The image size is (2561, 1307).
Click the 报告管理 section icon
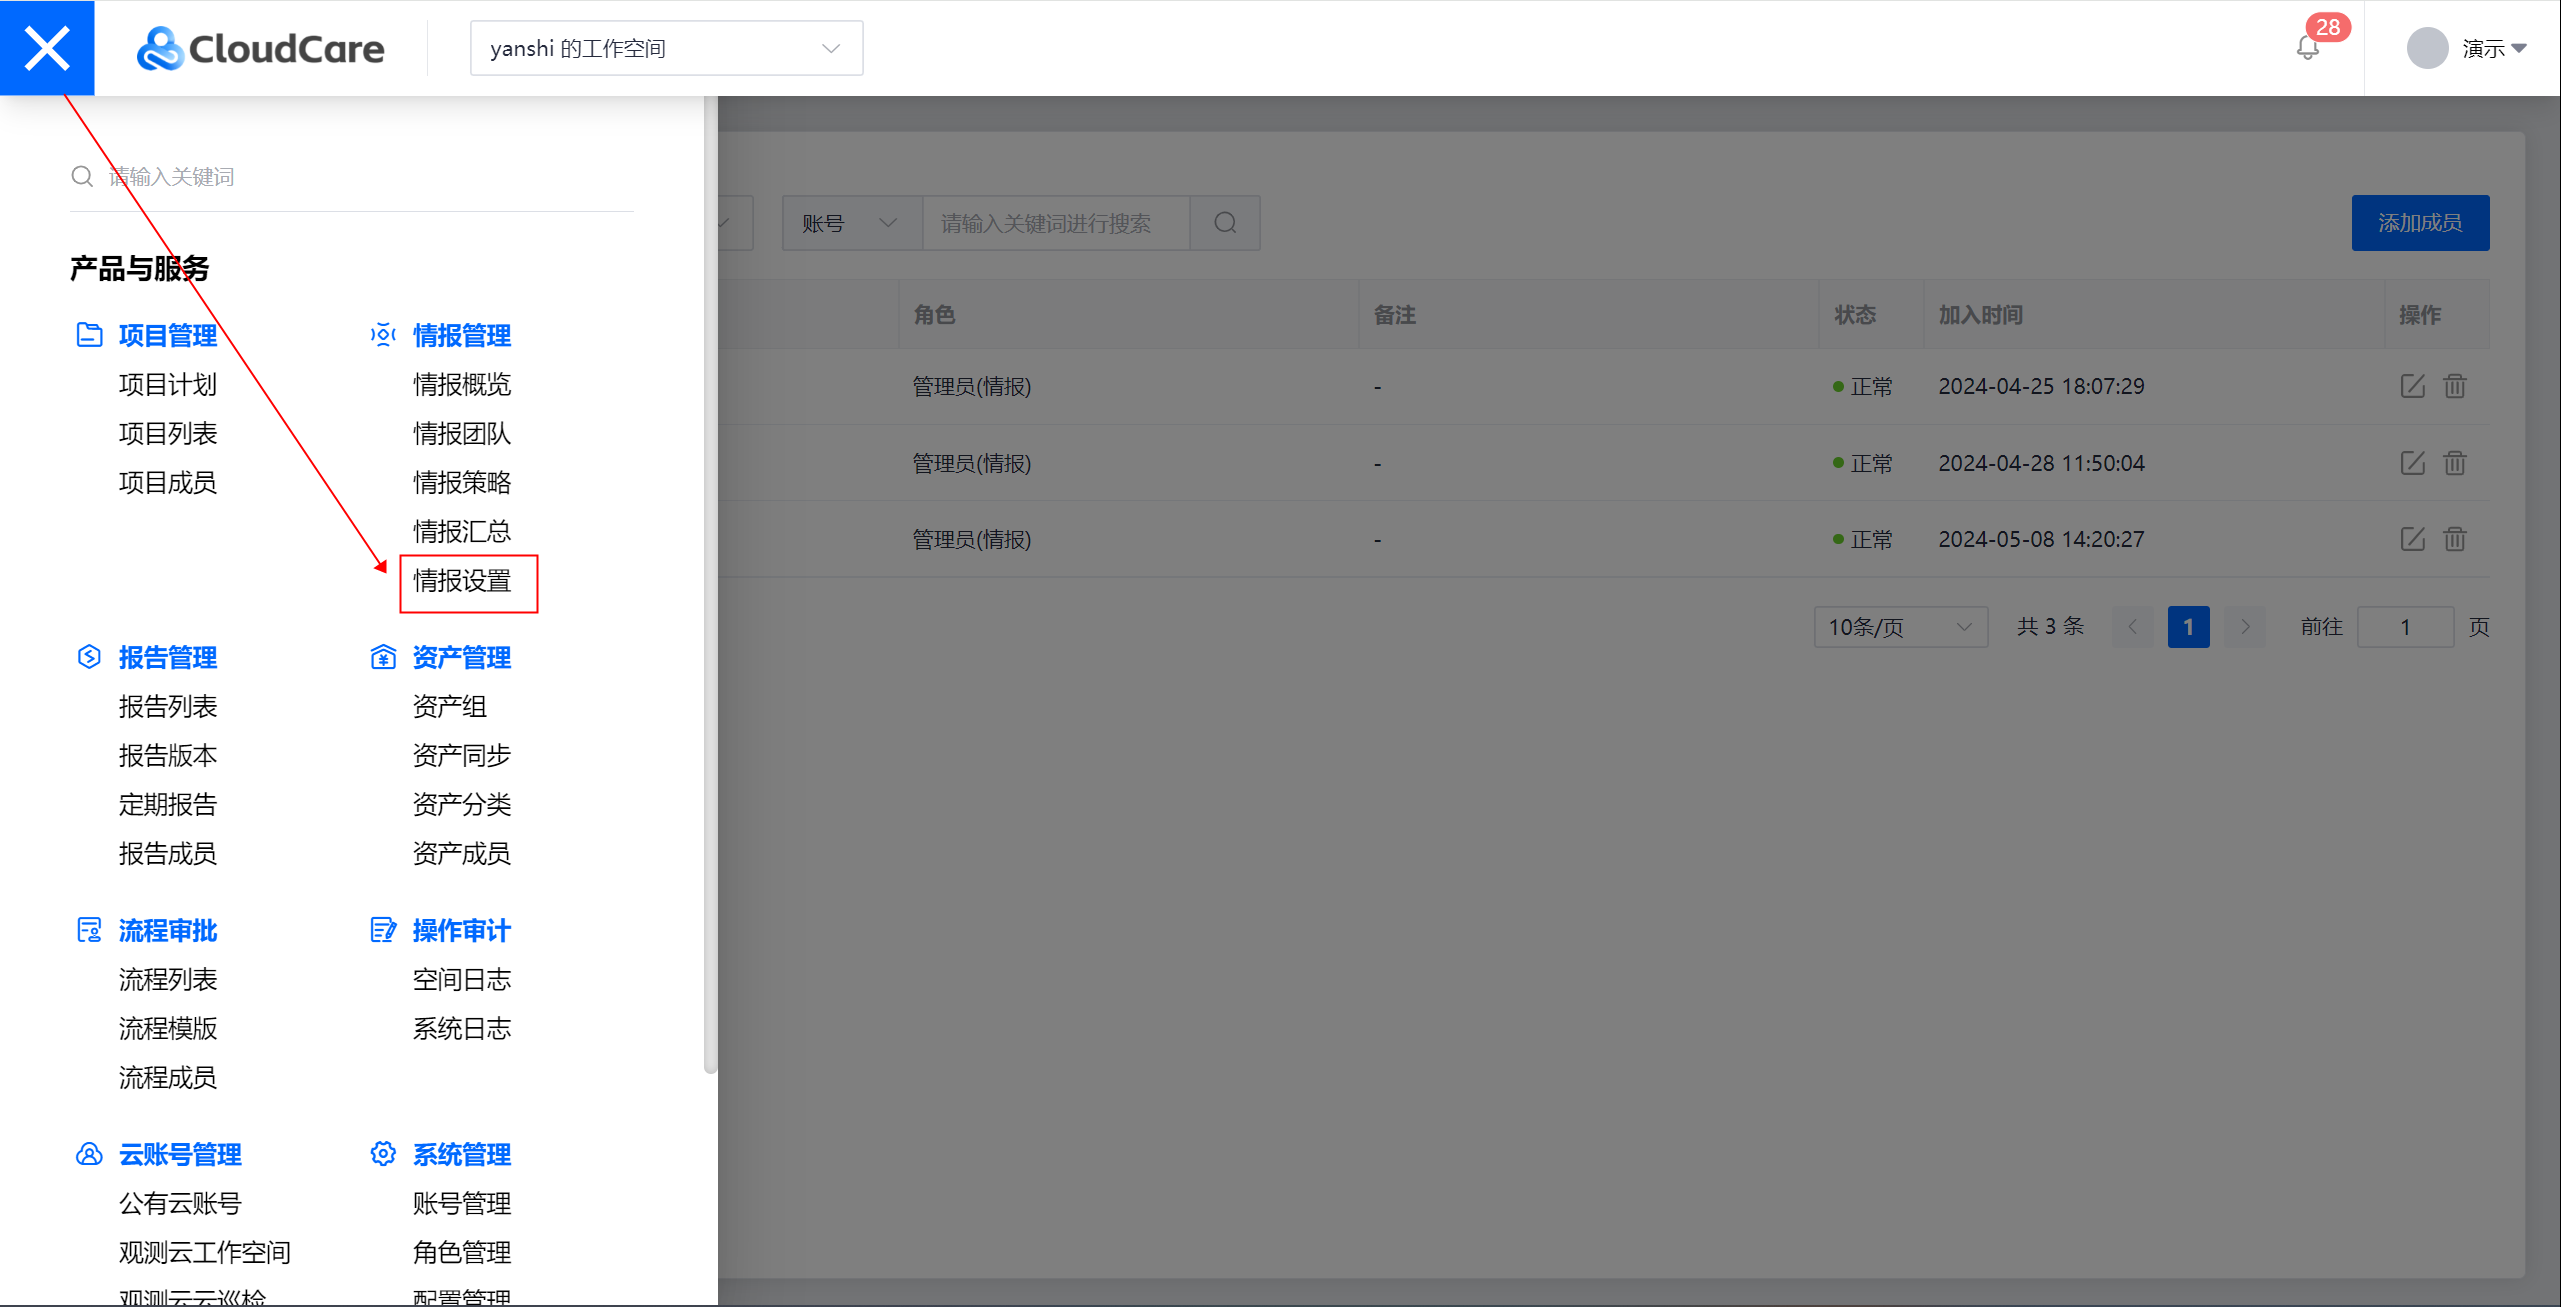(89, 657)
